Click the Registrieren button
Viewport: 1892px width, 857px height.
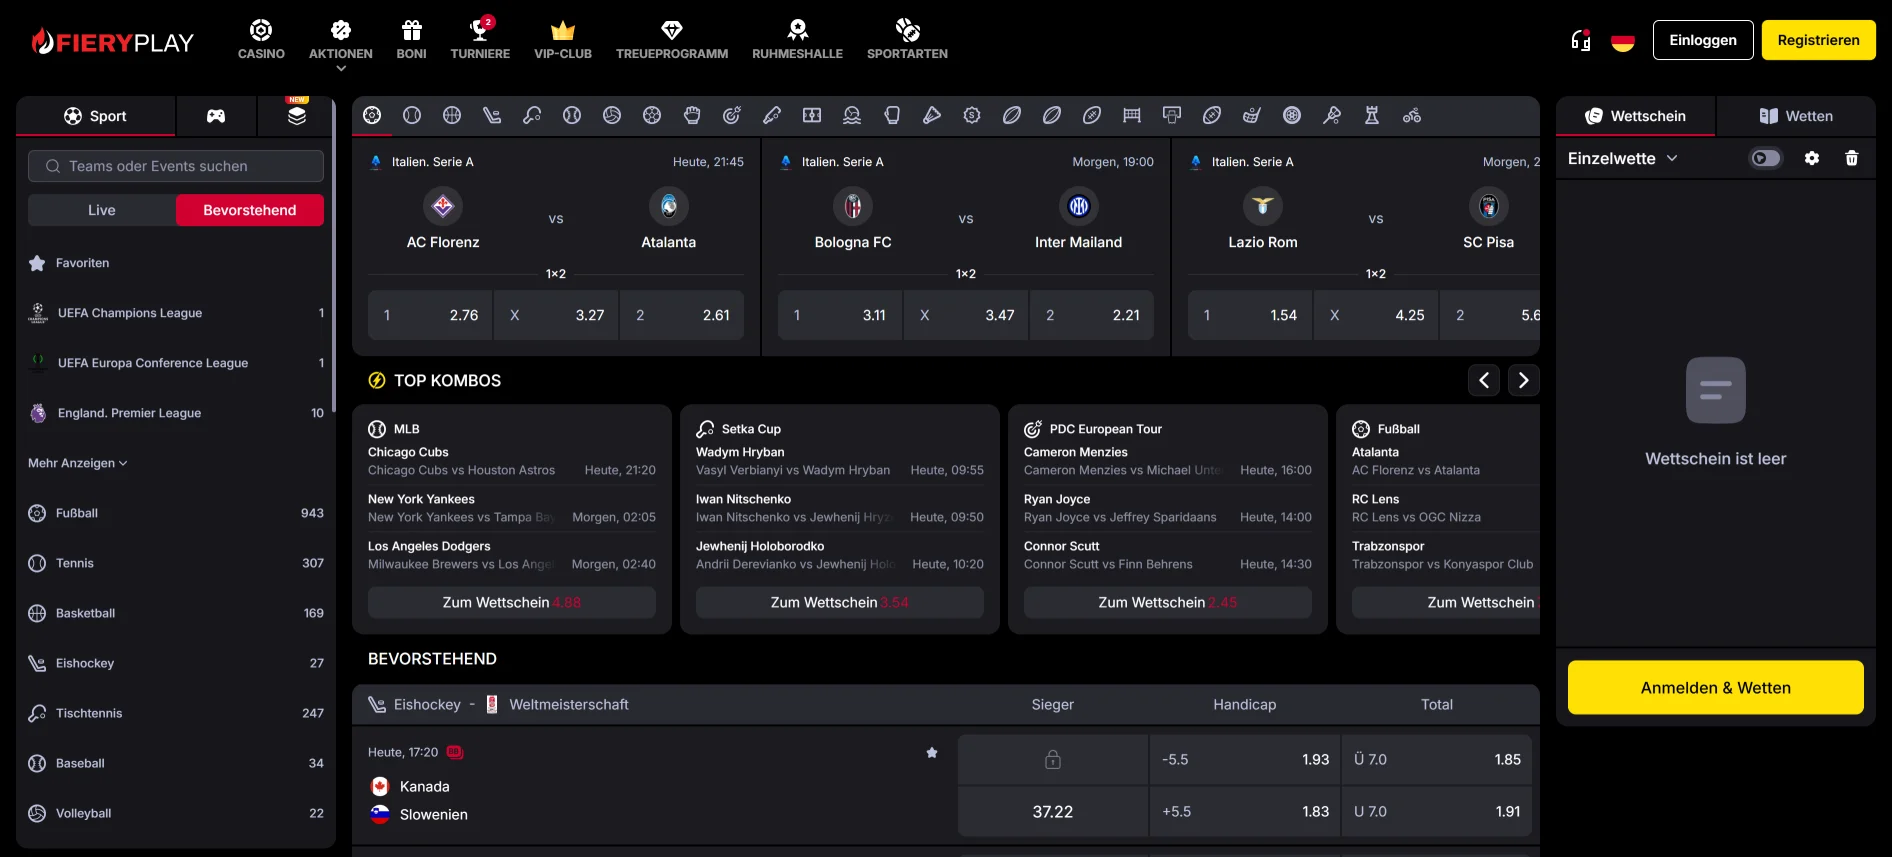[x=1819, y=40]
